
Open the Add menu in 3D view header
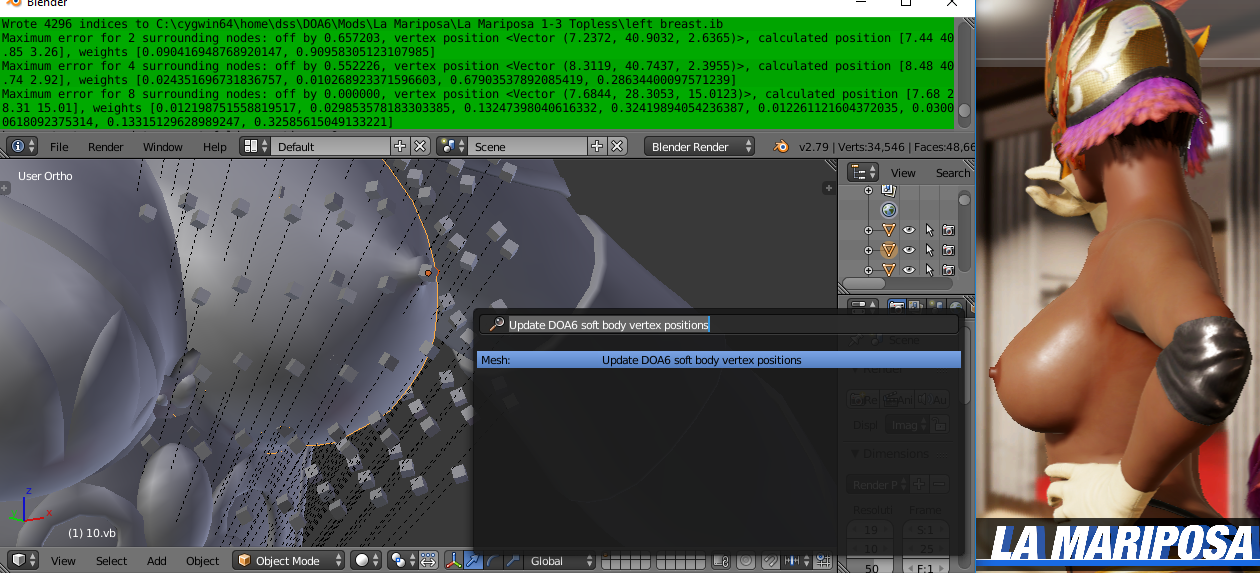tap(157, 561)
